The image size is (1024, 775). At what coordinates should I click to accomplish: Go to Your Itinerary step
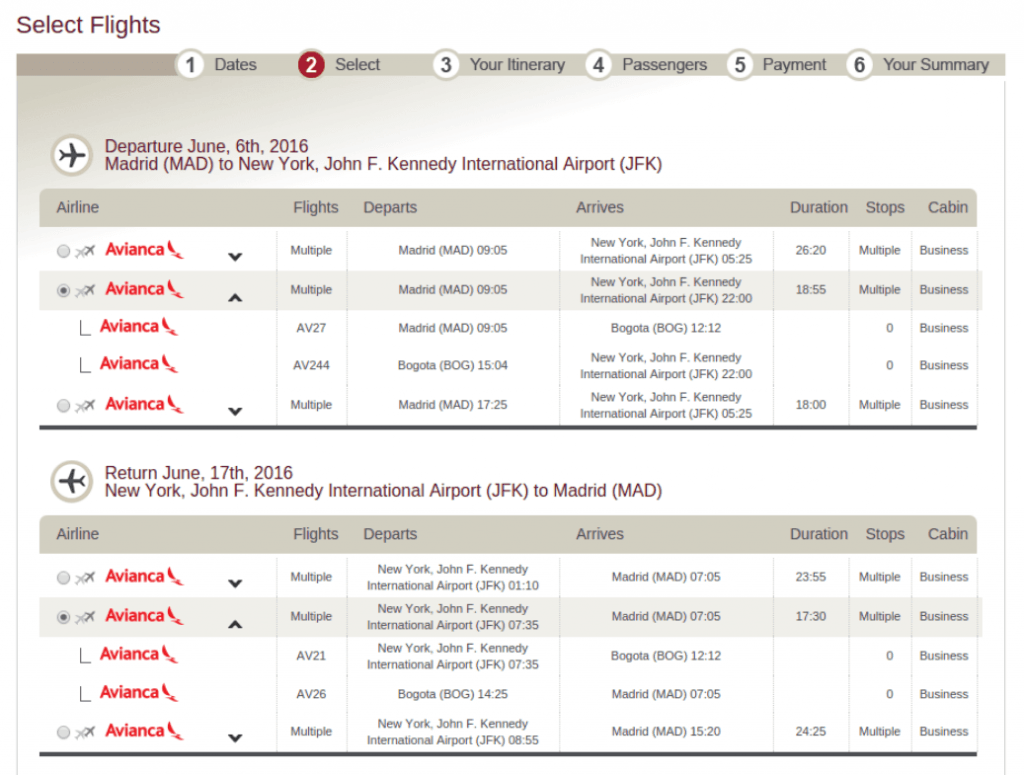(x=517, y=65)
